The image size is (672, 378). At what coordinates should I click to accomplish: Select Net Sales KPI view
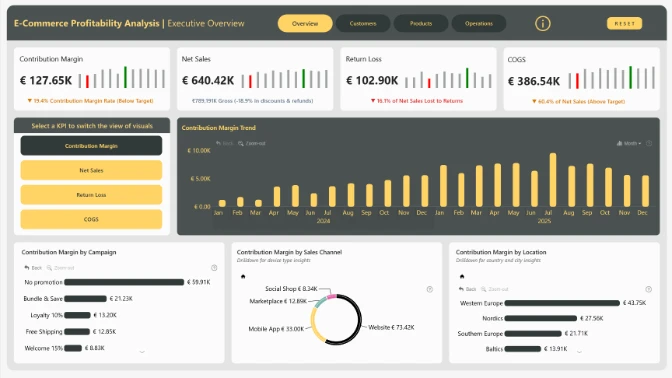click(x=91, y=170)
